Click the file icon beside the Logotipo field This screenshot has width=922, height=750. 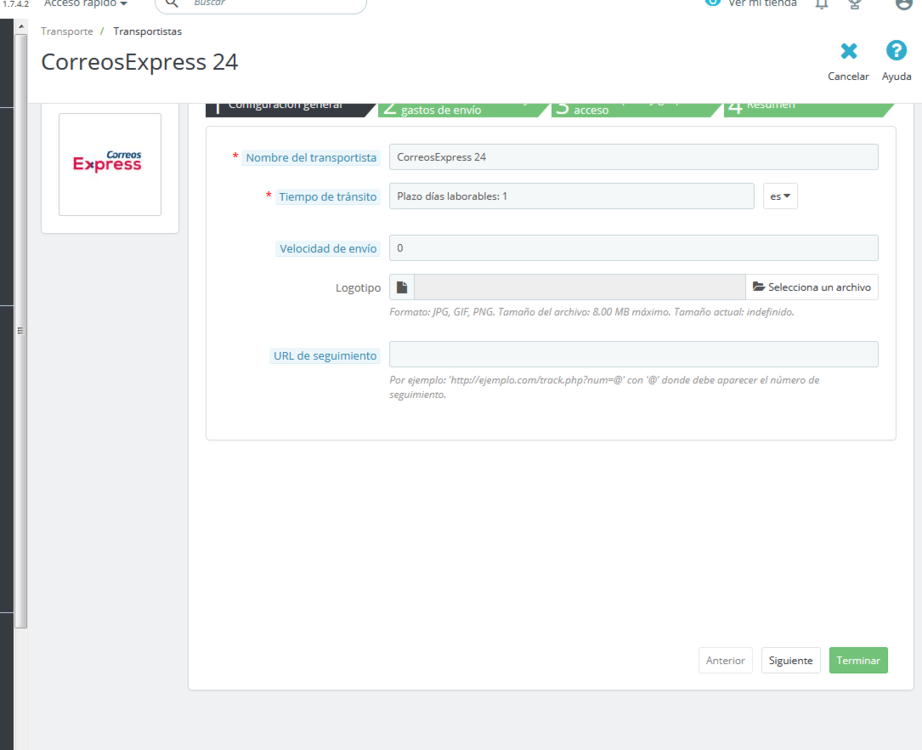pyautogui.click(x=401, y=287)
